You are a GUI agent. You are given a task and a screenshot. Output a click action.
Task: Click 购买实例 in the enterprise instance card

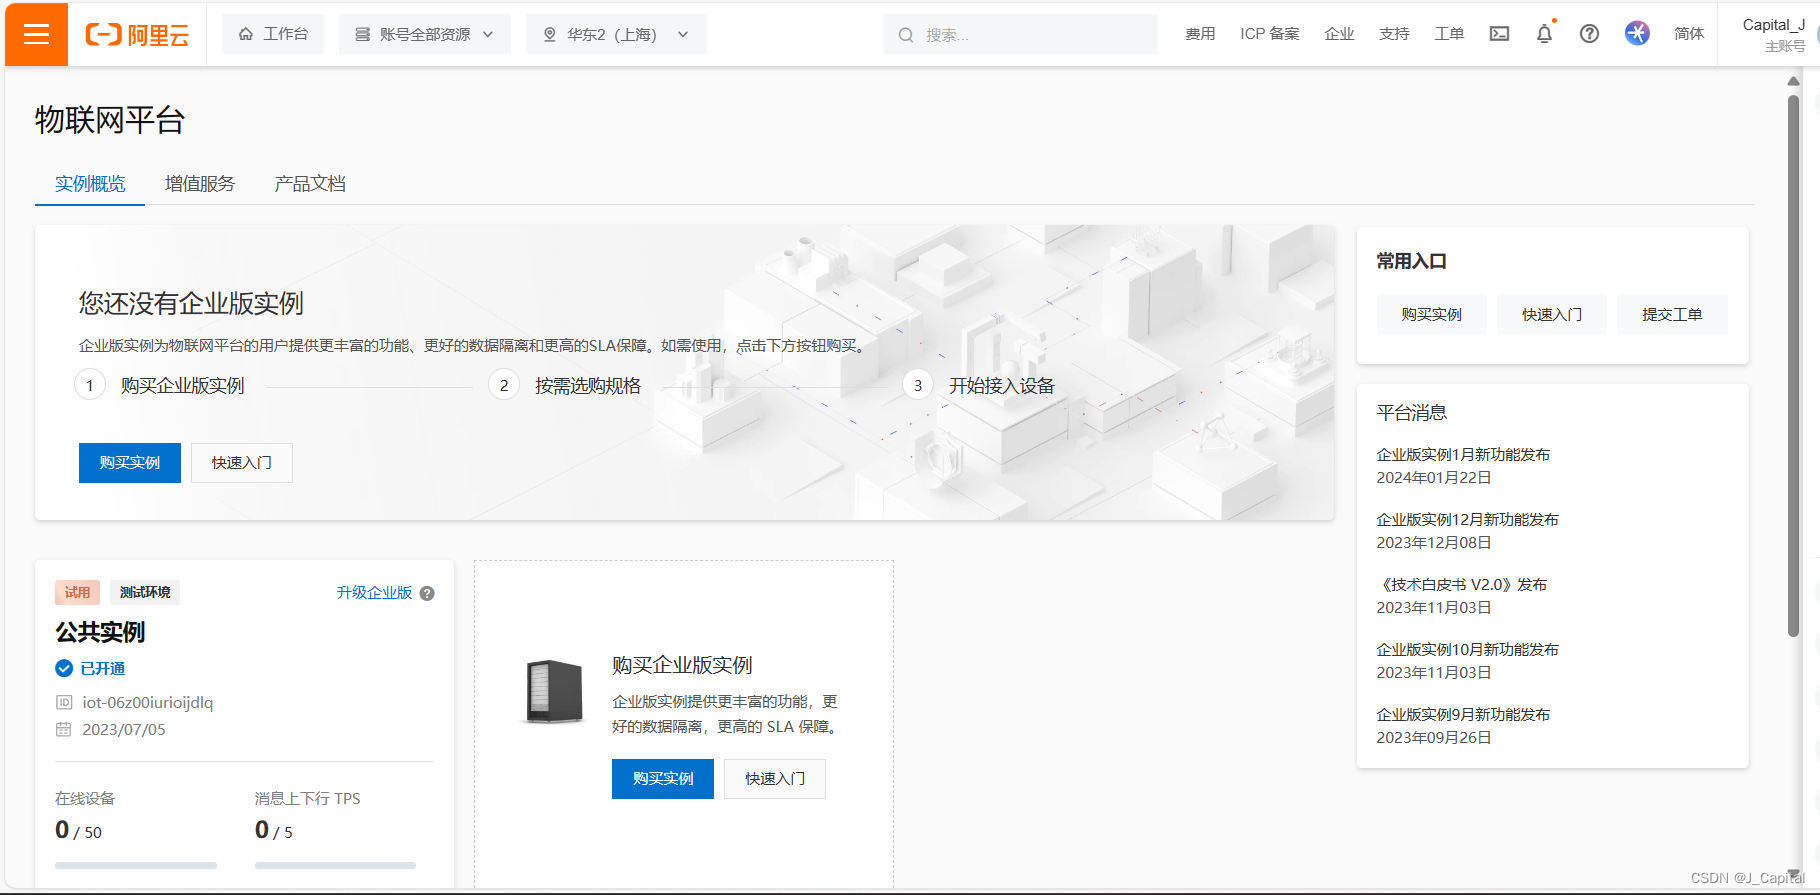(x=663, y=779)
